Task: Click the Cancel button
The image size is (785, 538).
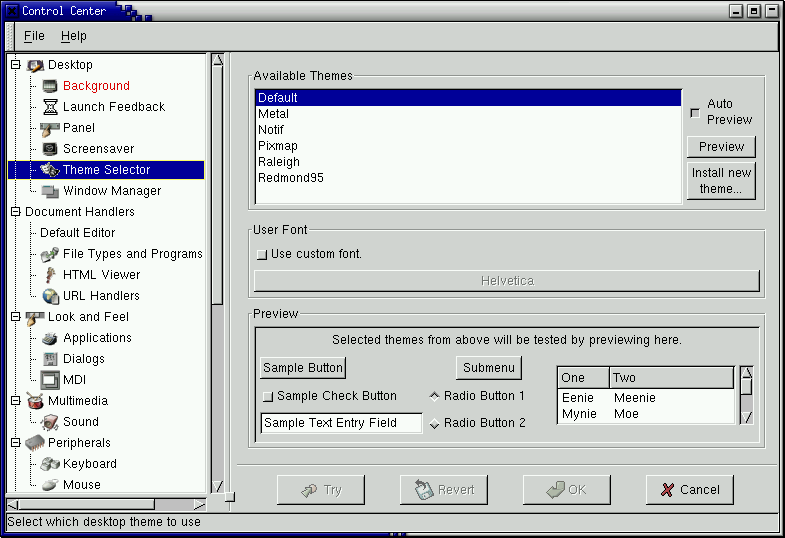Action: tap(689, 490)
